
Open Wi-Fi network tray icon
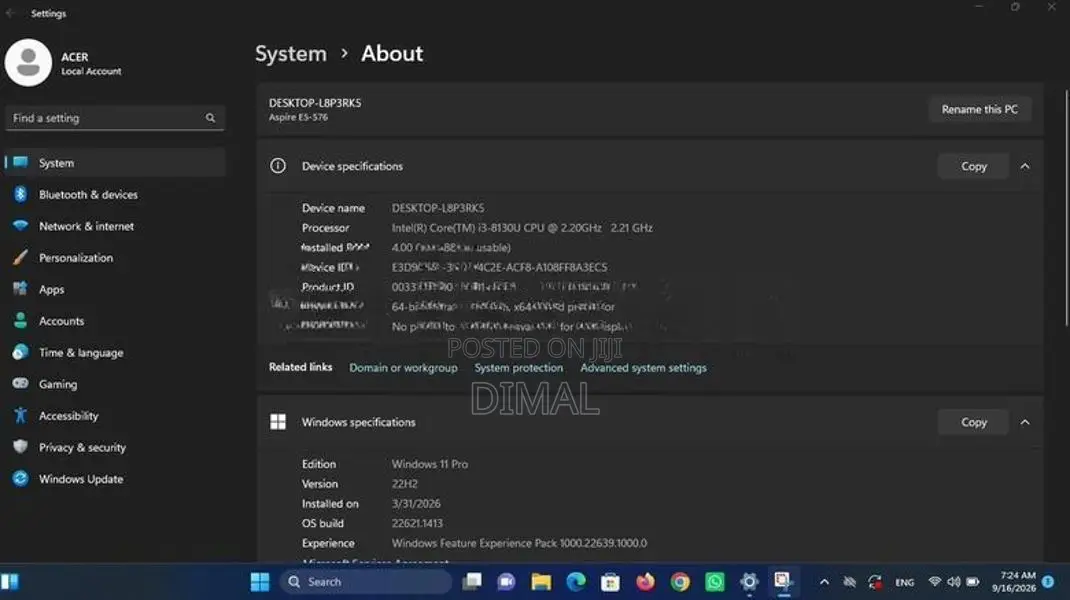(935, 582)
